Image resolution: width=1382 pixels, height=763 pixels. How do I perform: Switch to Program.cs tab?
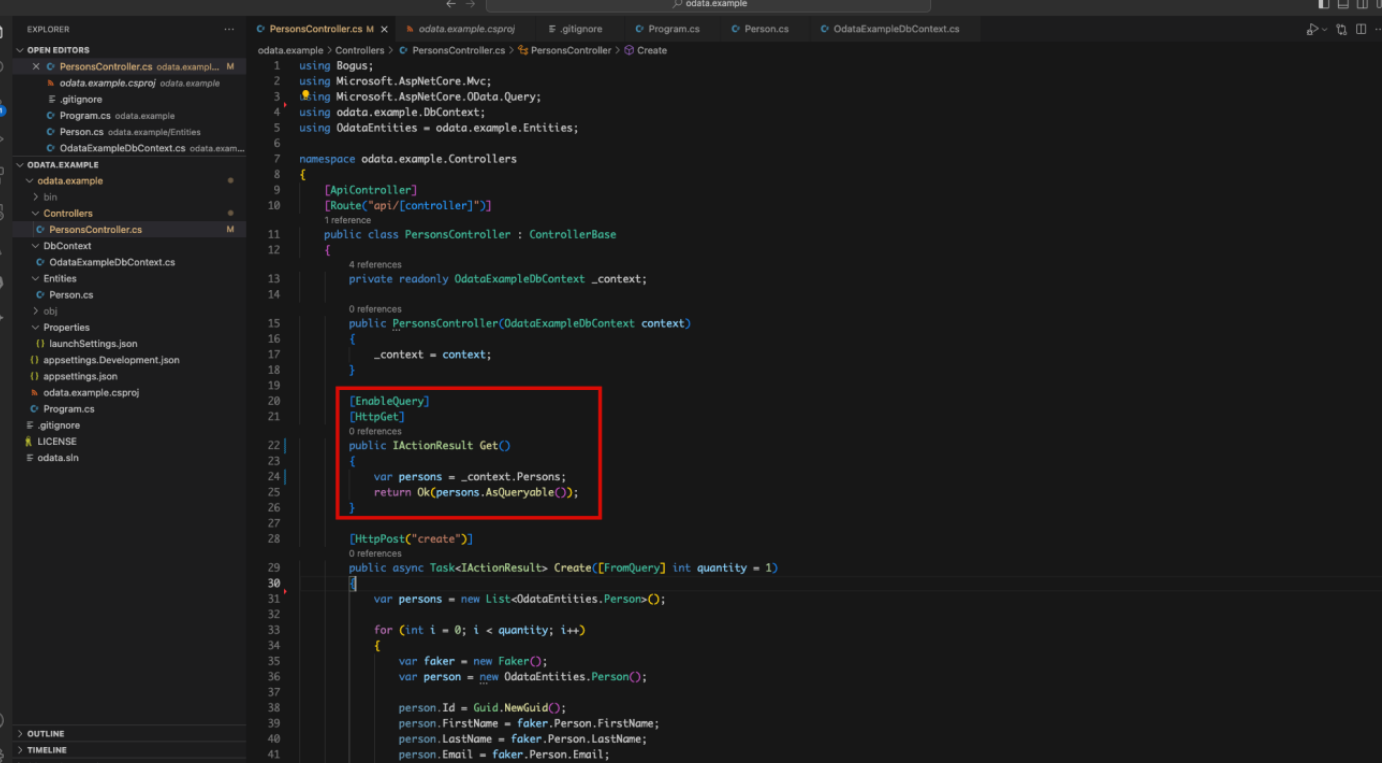(x=673, y=29)
